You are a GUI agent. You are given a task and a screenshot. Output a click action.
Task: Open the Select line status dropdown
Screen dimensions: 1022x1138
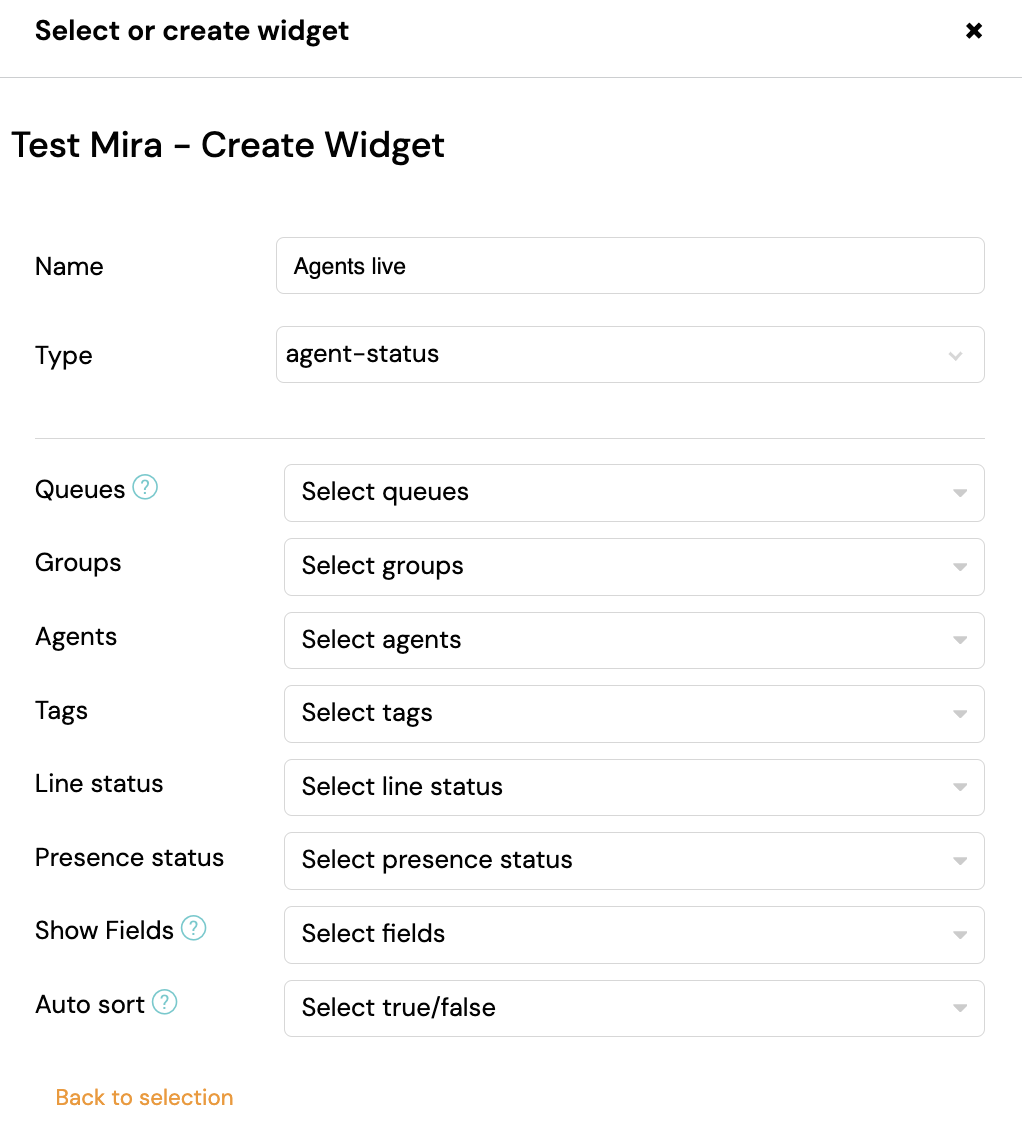[634, 787]
